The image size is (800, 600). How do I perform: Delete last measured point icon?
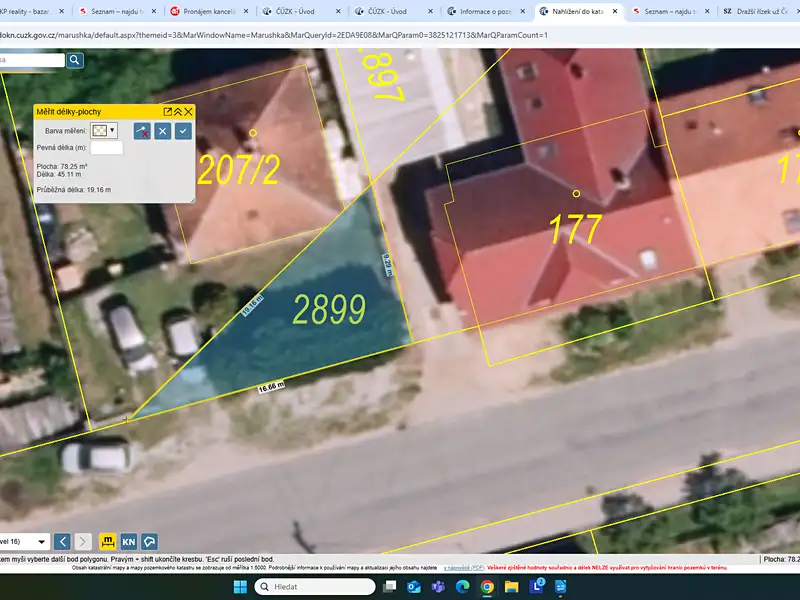[142, 131]
